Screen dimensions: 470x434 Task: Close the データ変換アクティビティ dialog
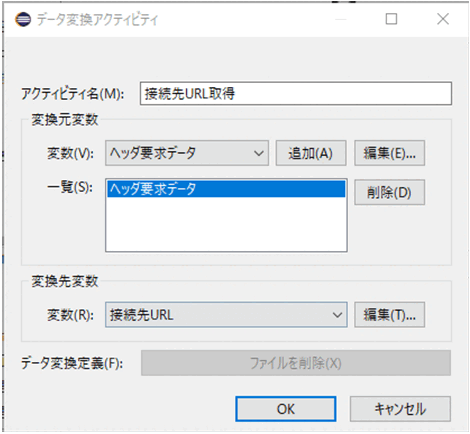[x=443, y=19]
